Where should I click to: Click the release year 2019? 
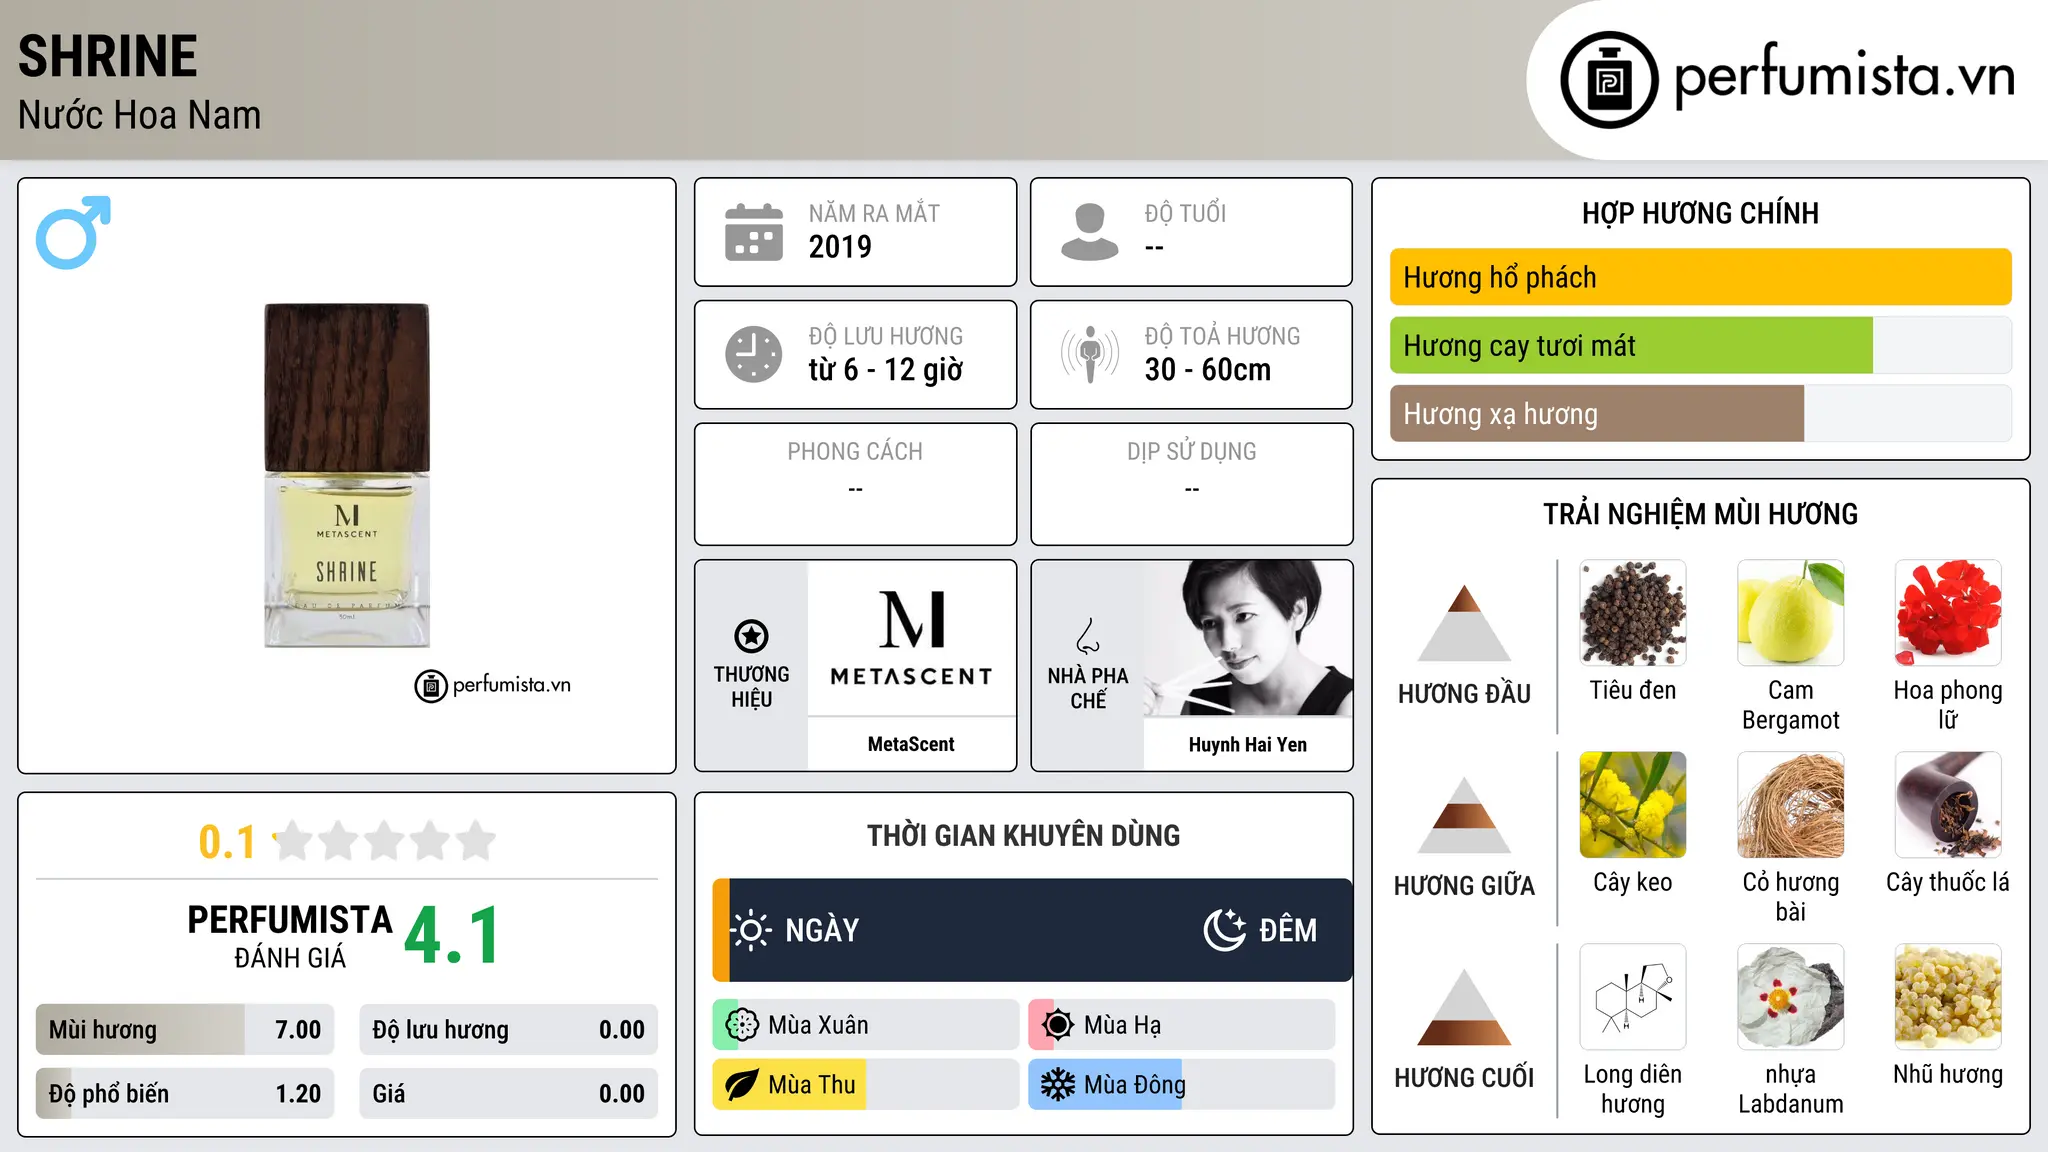click(x=840, y=247)
